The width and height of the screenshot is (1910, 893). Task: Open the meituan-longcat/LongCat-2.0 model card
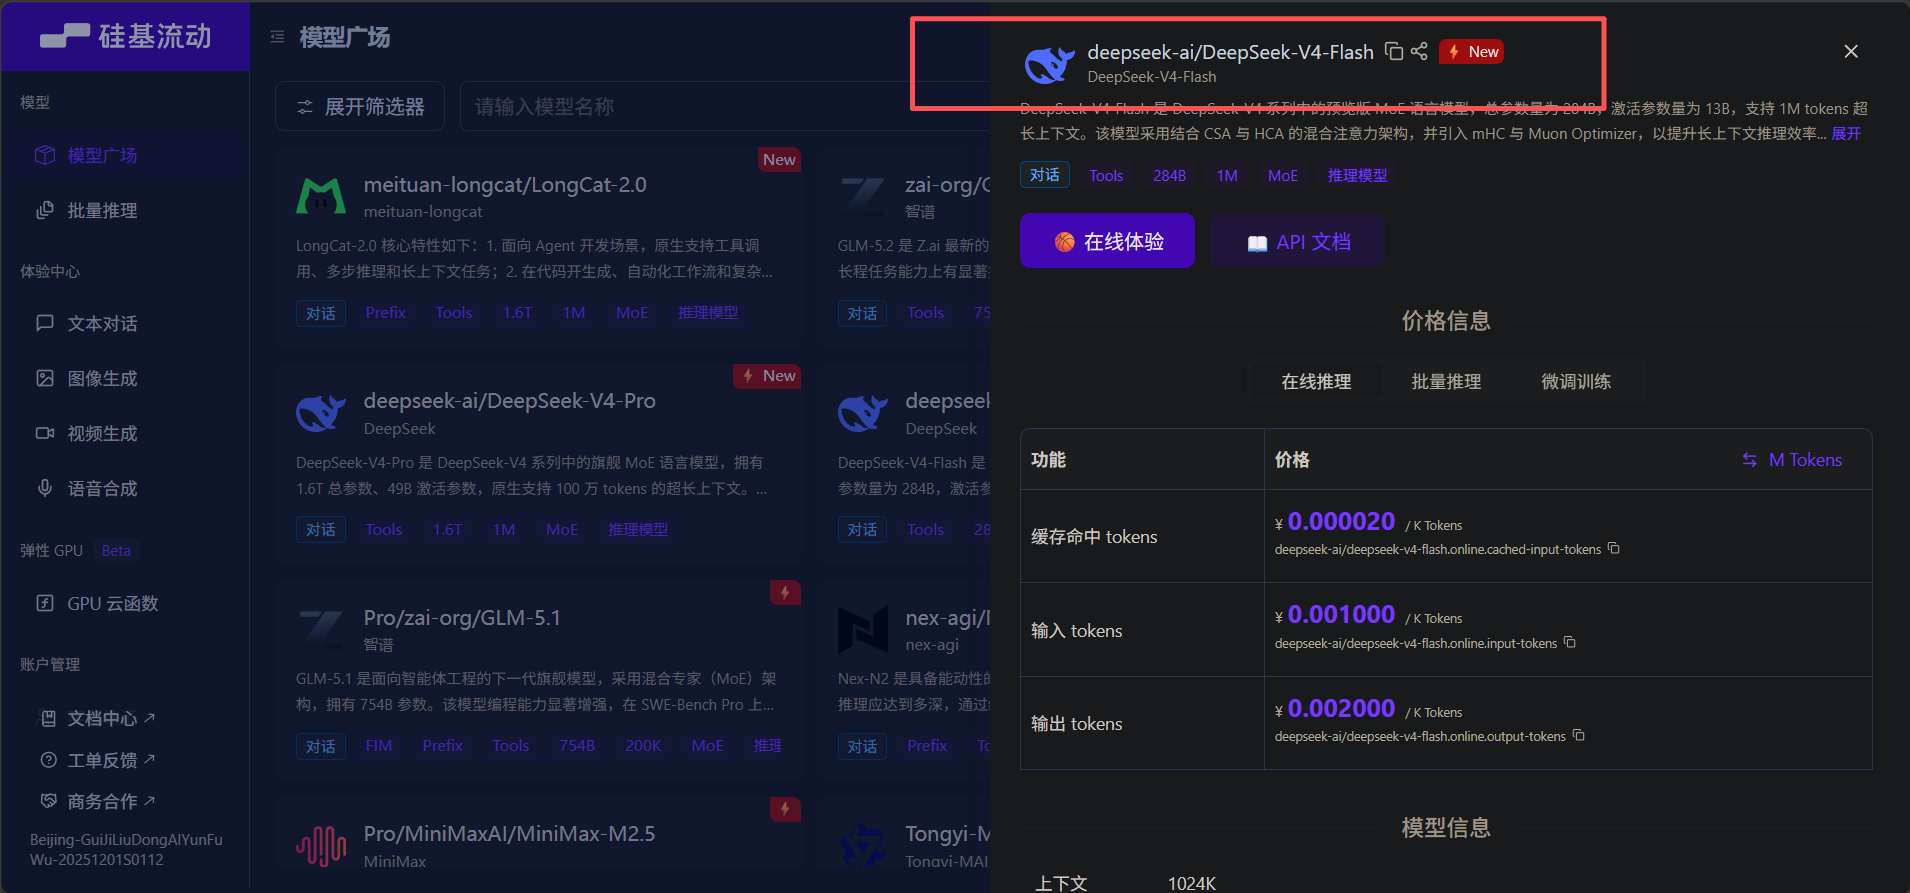coord(539,246)
